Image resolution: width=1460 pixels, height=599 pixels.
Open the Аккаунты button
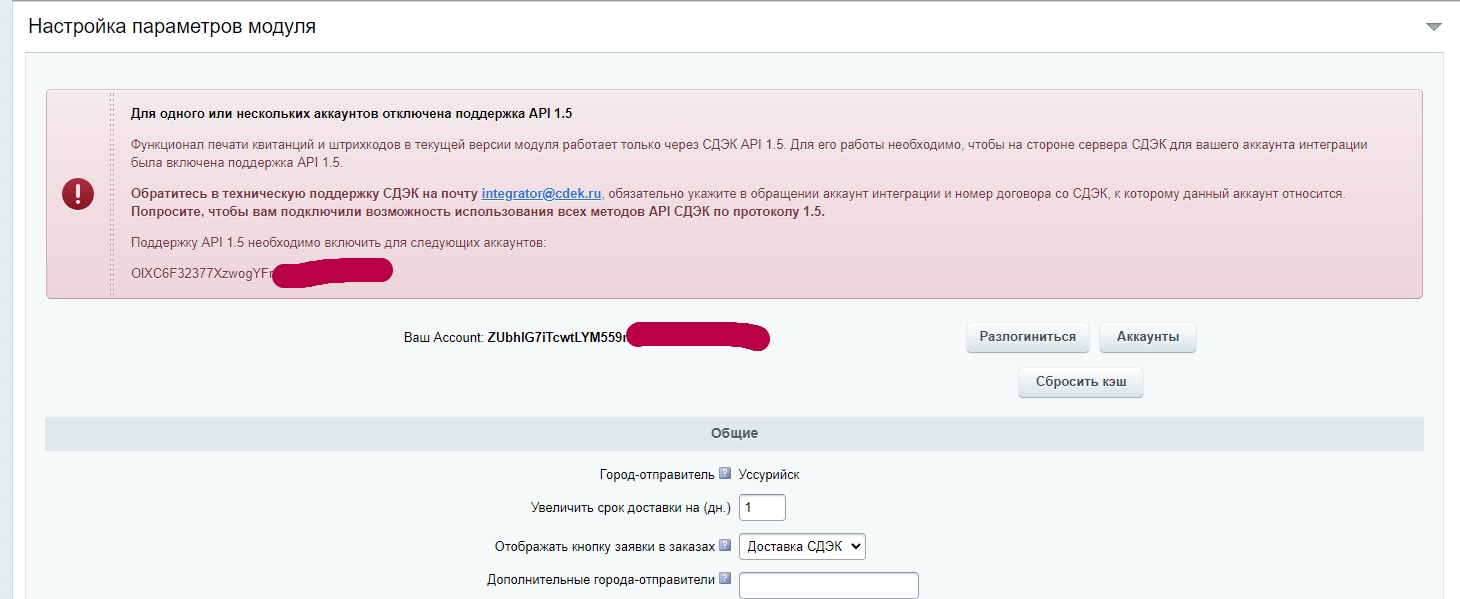pyautogui.click(x=1148, y=337)
